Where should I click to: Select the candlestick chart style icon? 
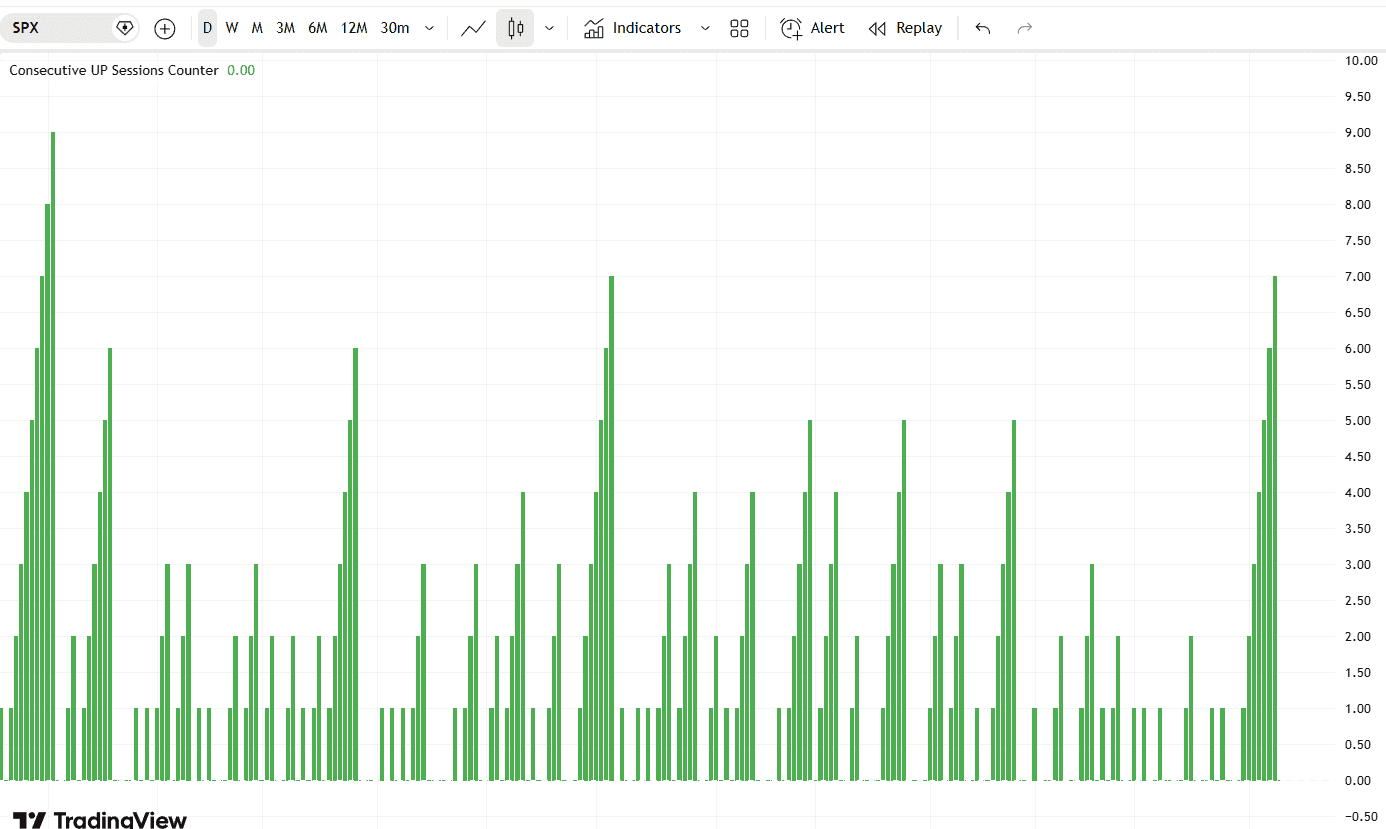pos(515,28)
